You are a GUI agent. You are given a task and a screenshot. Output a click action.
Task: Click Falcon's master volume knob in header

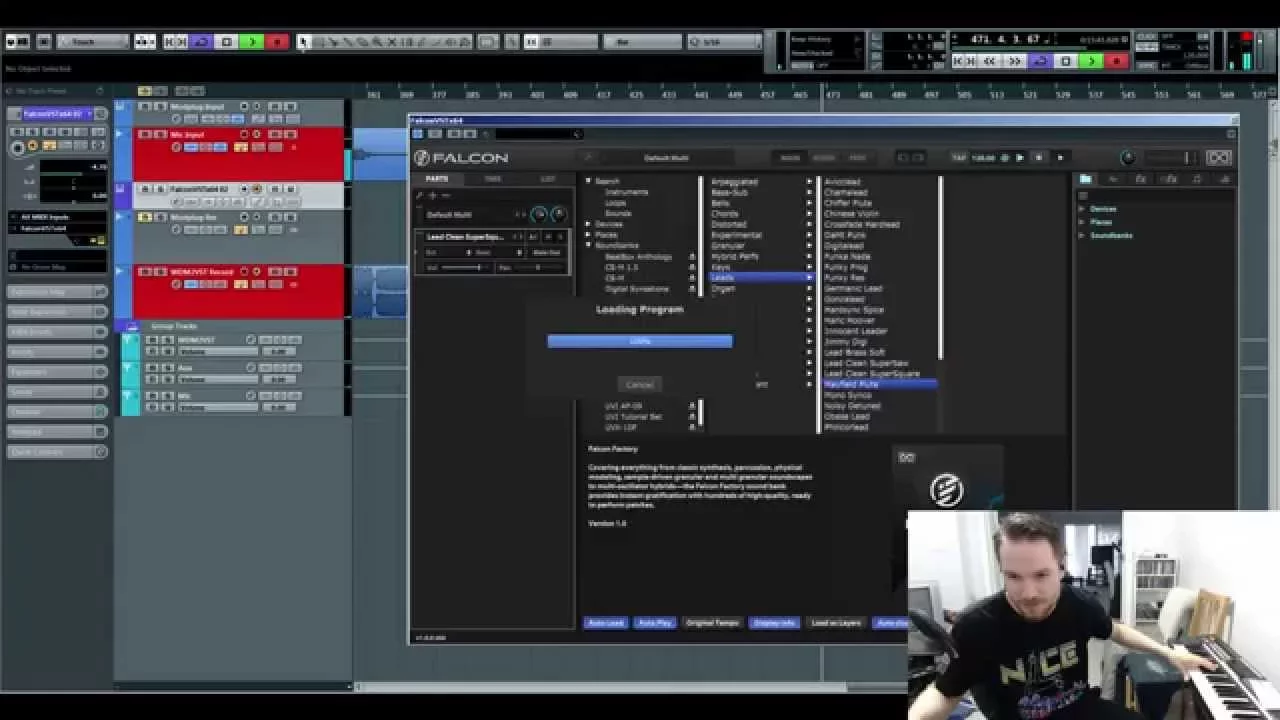(x=1128, y=158)
